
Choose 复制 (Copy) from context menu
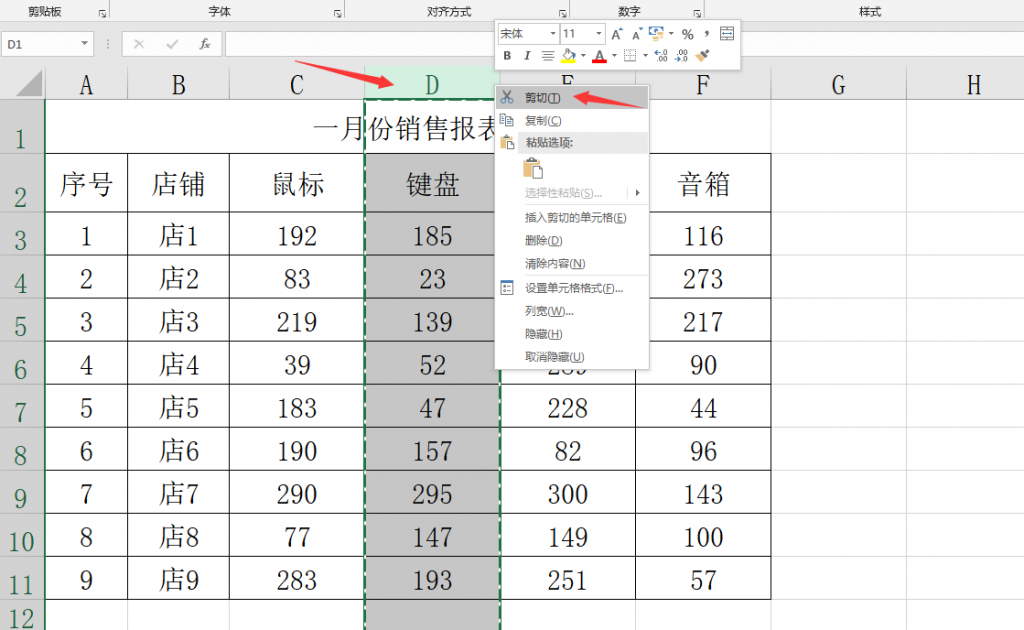(543, 120)
